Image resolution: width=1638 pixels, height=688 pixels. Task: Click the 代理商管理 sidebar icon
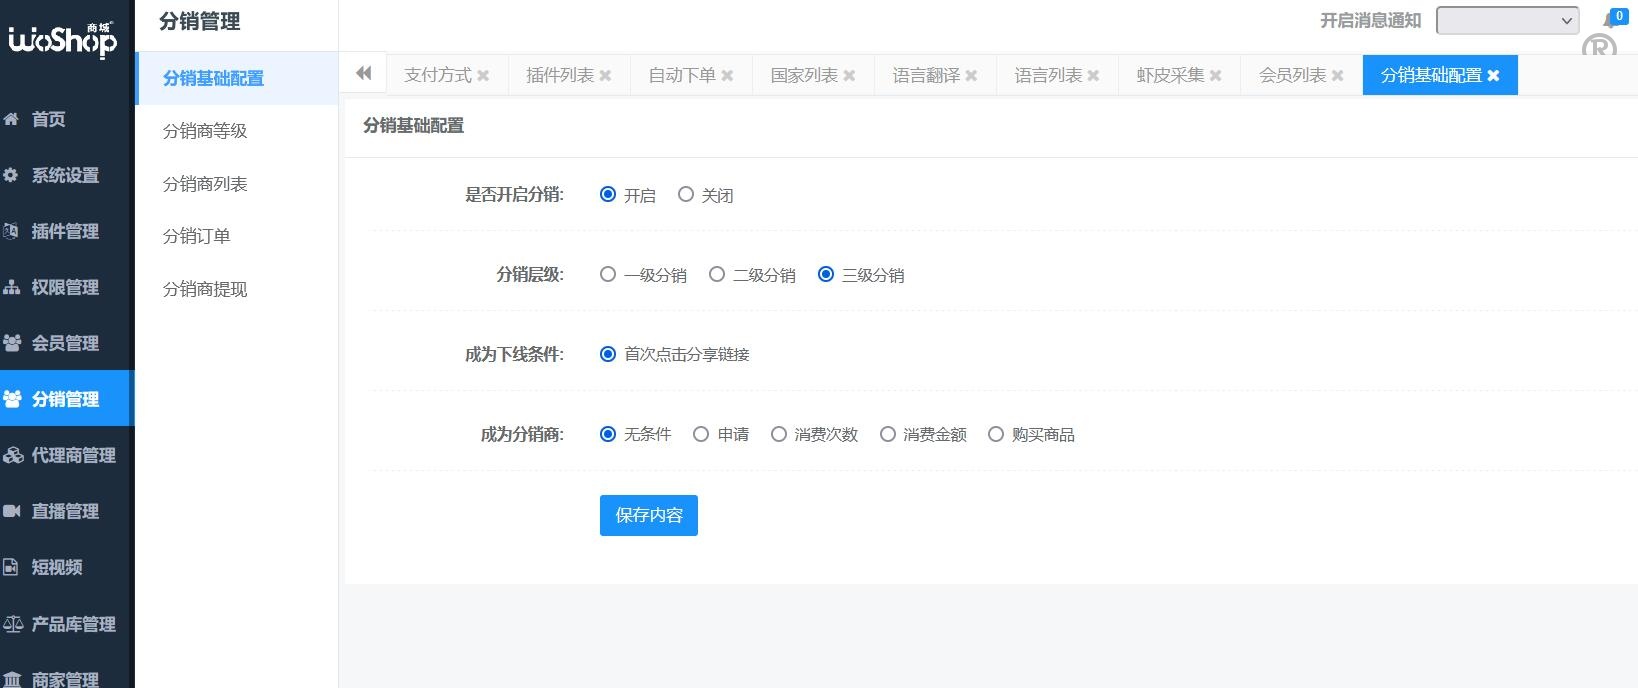point(13,455)
